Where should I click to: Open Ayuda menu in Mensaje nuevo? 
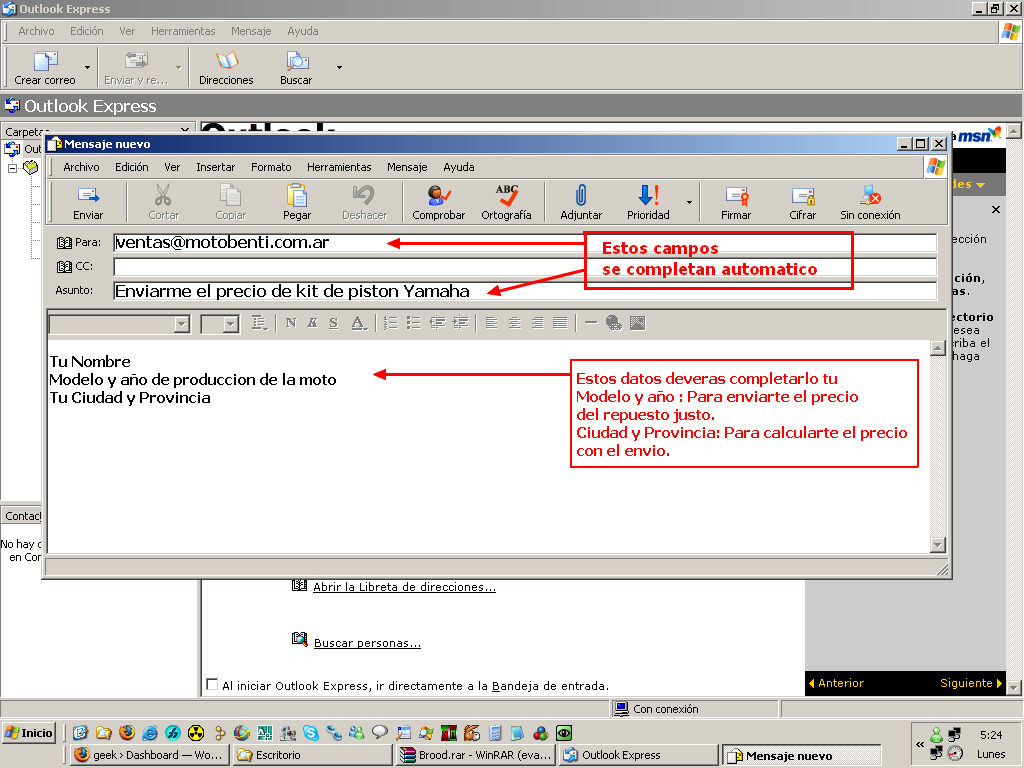coord(458,167)
